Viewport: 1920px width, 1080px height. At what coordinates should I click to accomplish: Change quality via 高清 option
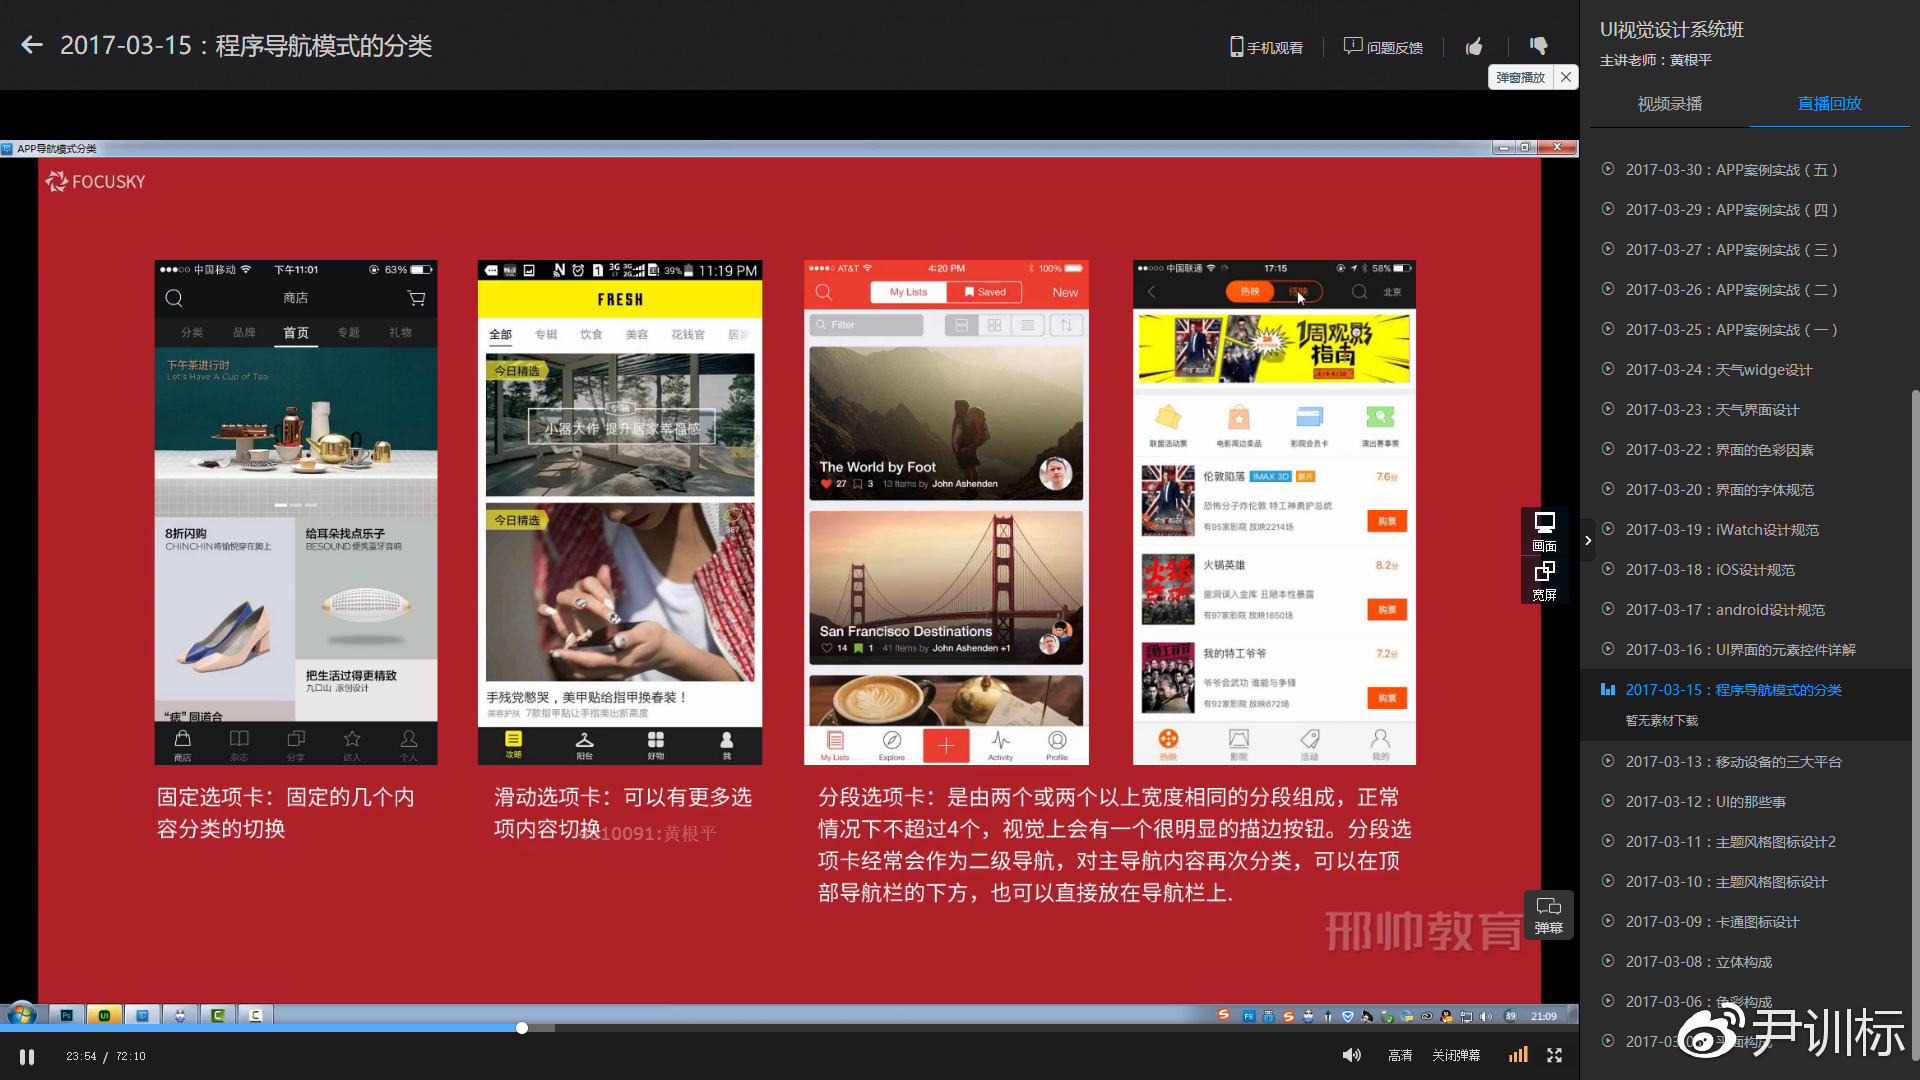[1400, 1056]
